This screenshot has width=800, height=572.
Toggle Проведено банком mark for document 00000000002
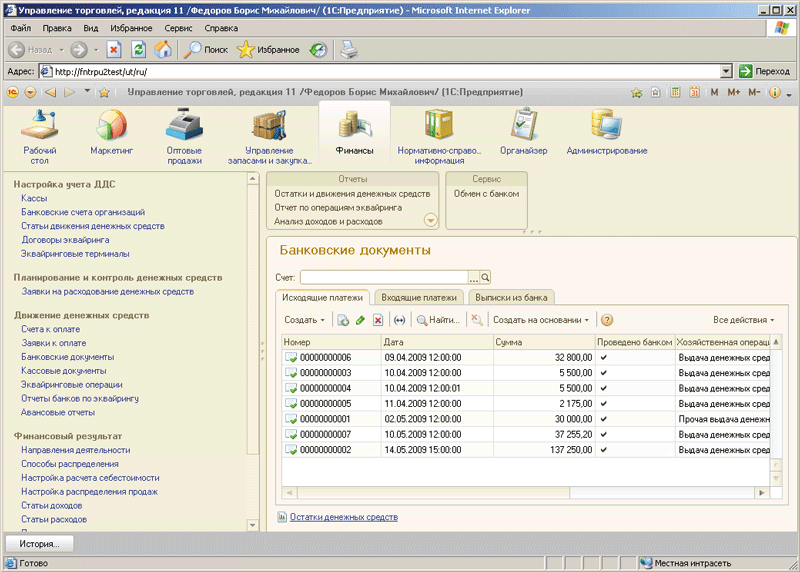(604, 450)
